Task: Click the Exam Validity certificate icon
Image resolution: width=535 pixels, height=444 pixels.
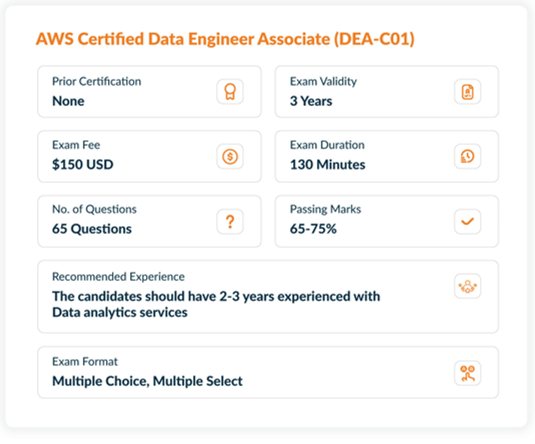Action: (x=467, y=92)
